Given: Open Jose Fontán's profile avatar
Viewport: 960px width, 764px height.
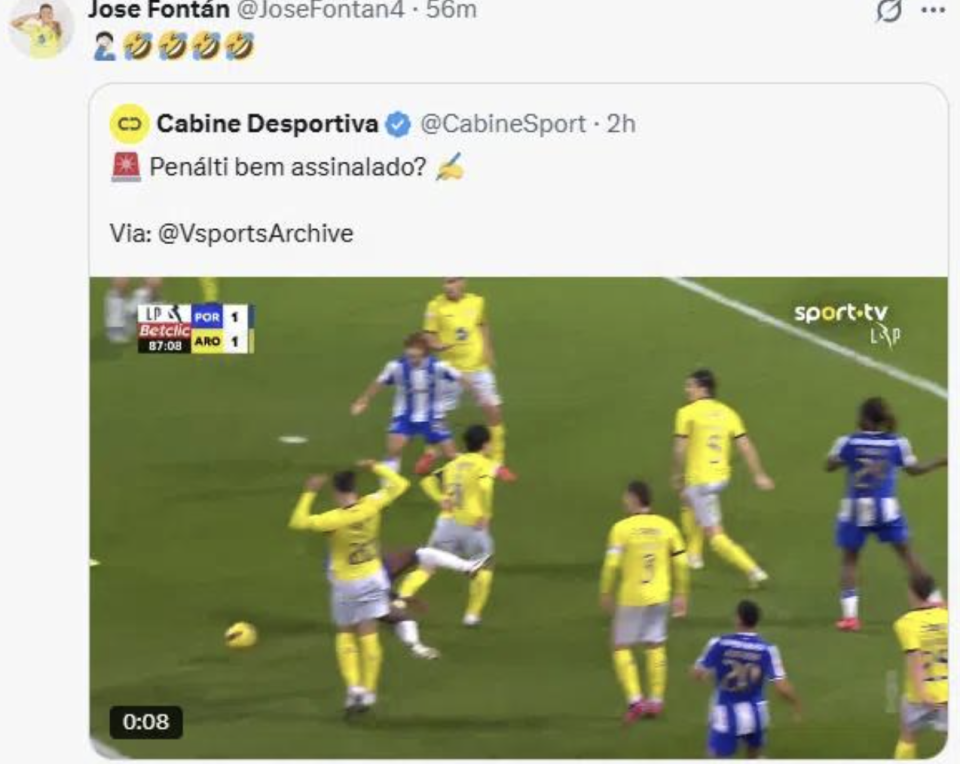Looking at the screenshot, I should pyautogui.click(x=41, y=28).
